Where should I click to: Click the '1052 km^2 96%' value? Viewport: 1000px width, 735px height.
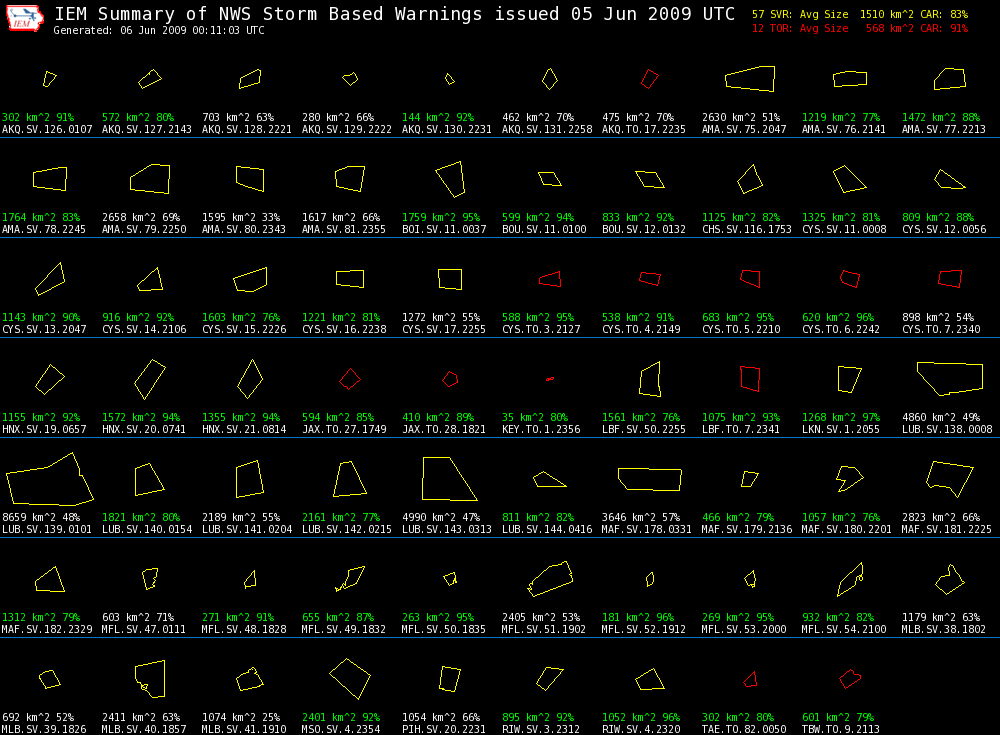641,718
